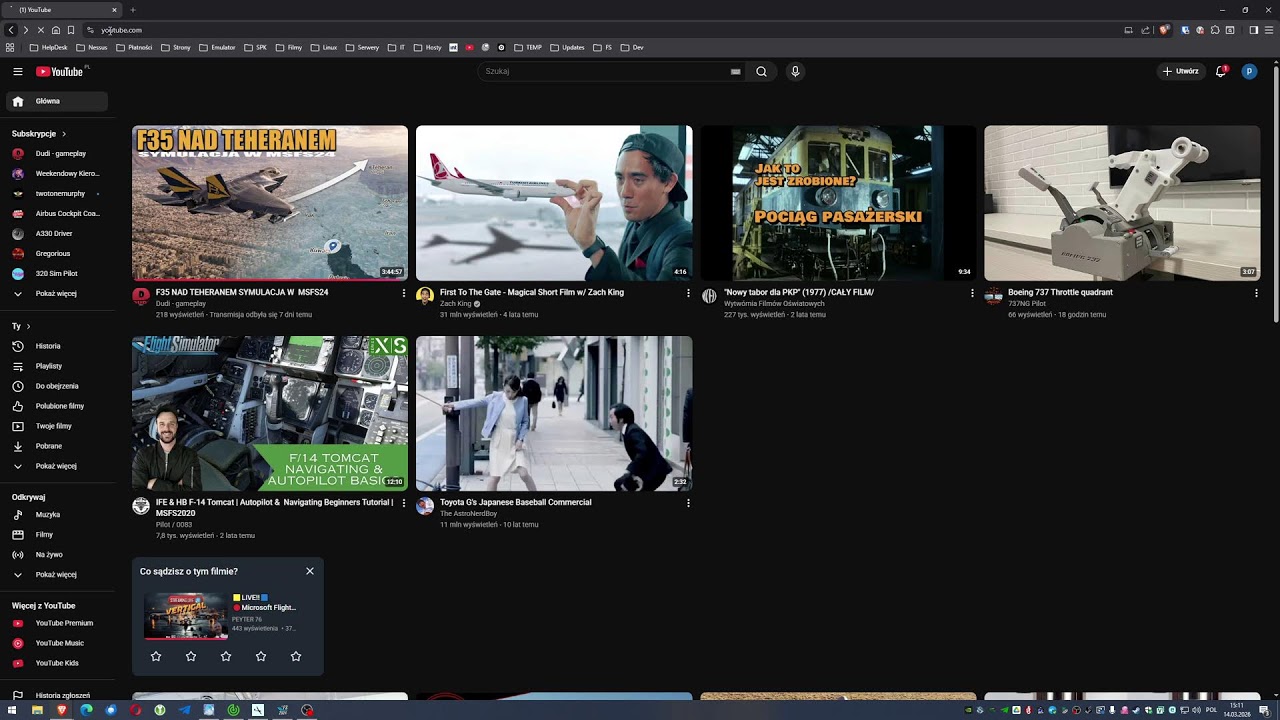Open the Toyota G's Japanese Baseball Commercial title
The width and height of the screenshot is (1280, 720).
coord(516,503)
